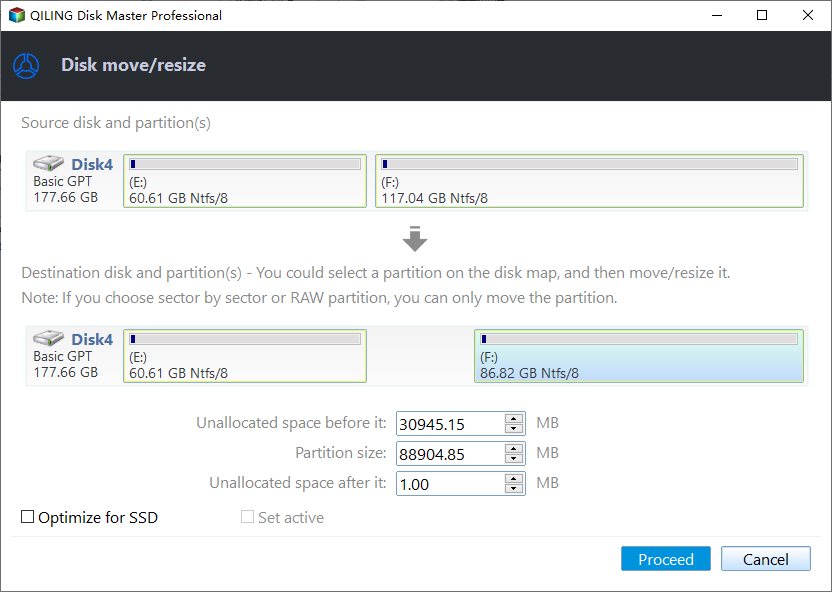The image size is (832, 592).
Task: Click the Proceed button
Action: coord(665,559)
